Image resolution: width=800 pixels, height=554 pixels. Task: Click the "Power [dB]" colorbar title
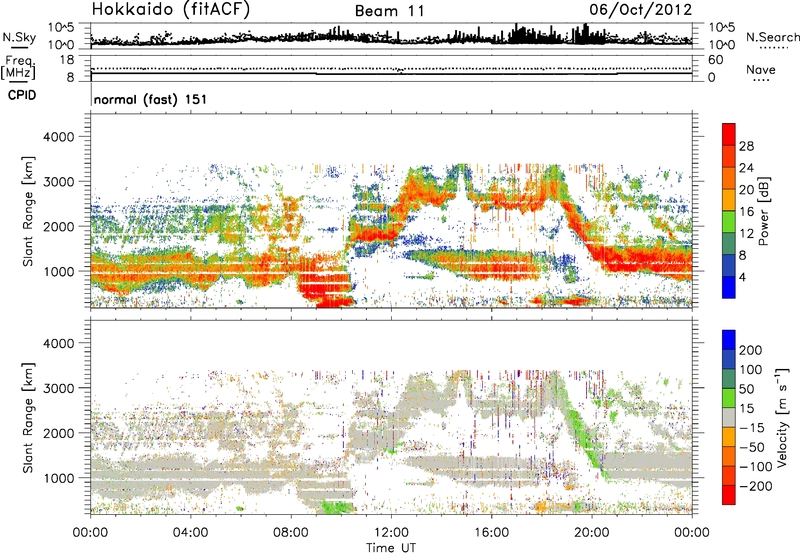(764, 211)
